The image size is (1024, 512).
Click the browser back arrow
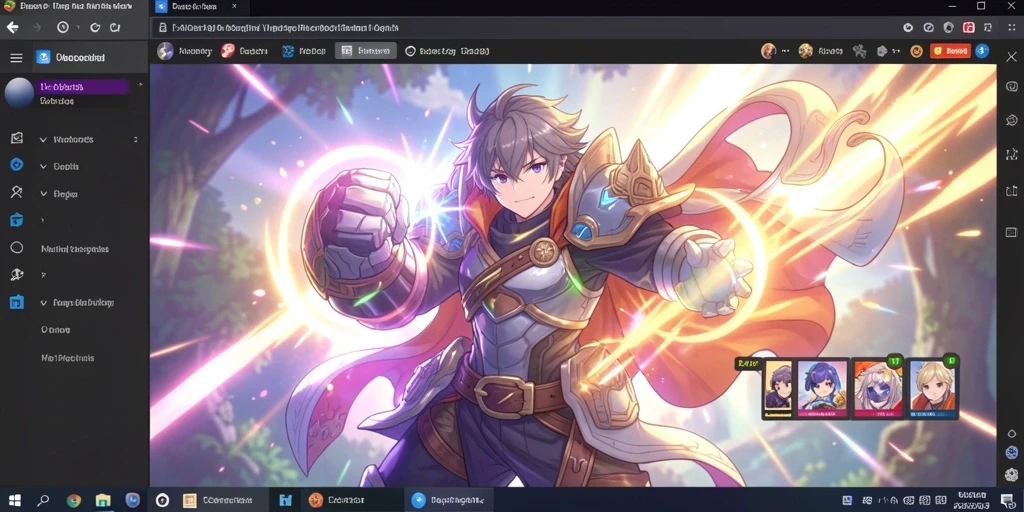[x=12, y=27]
